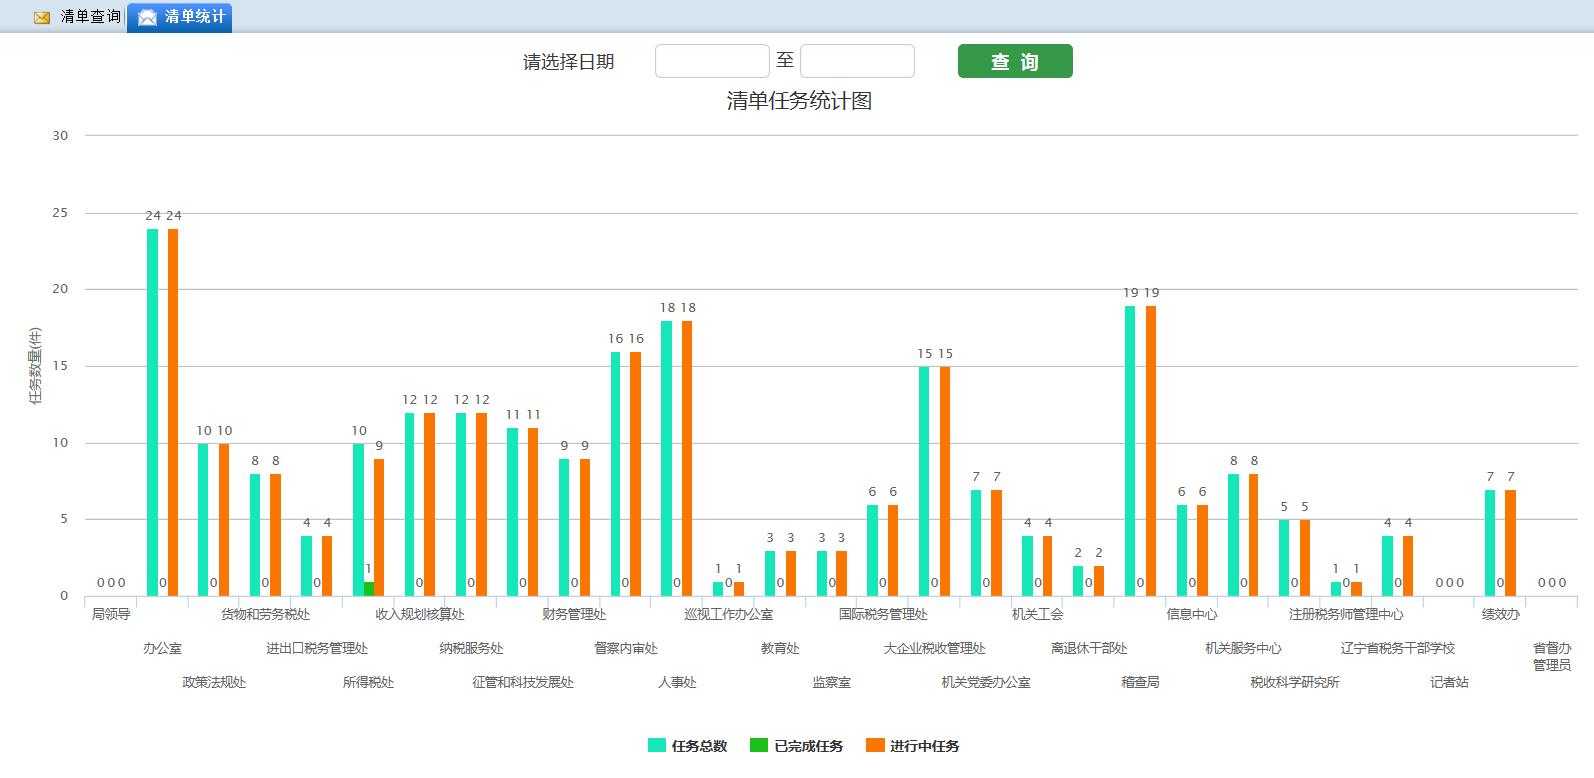Click the 所得税处 axis label
Viewport: 1594px width, 778px height.
pyautogui.click(x=368, y=682)
